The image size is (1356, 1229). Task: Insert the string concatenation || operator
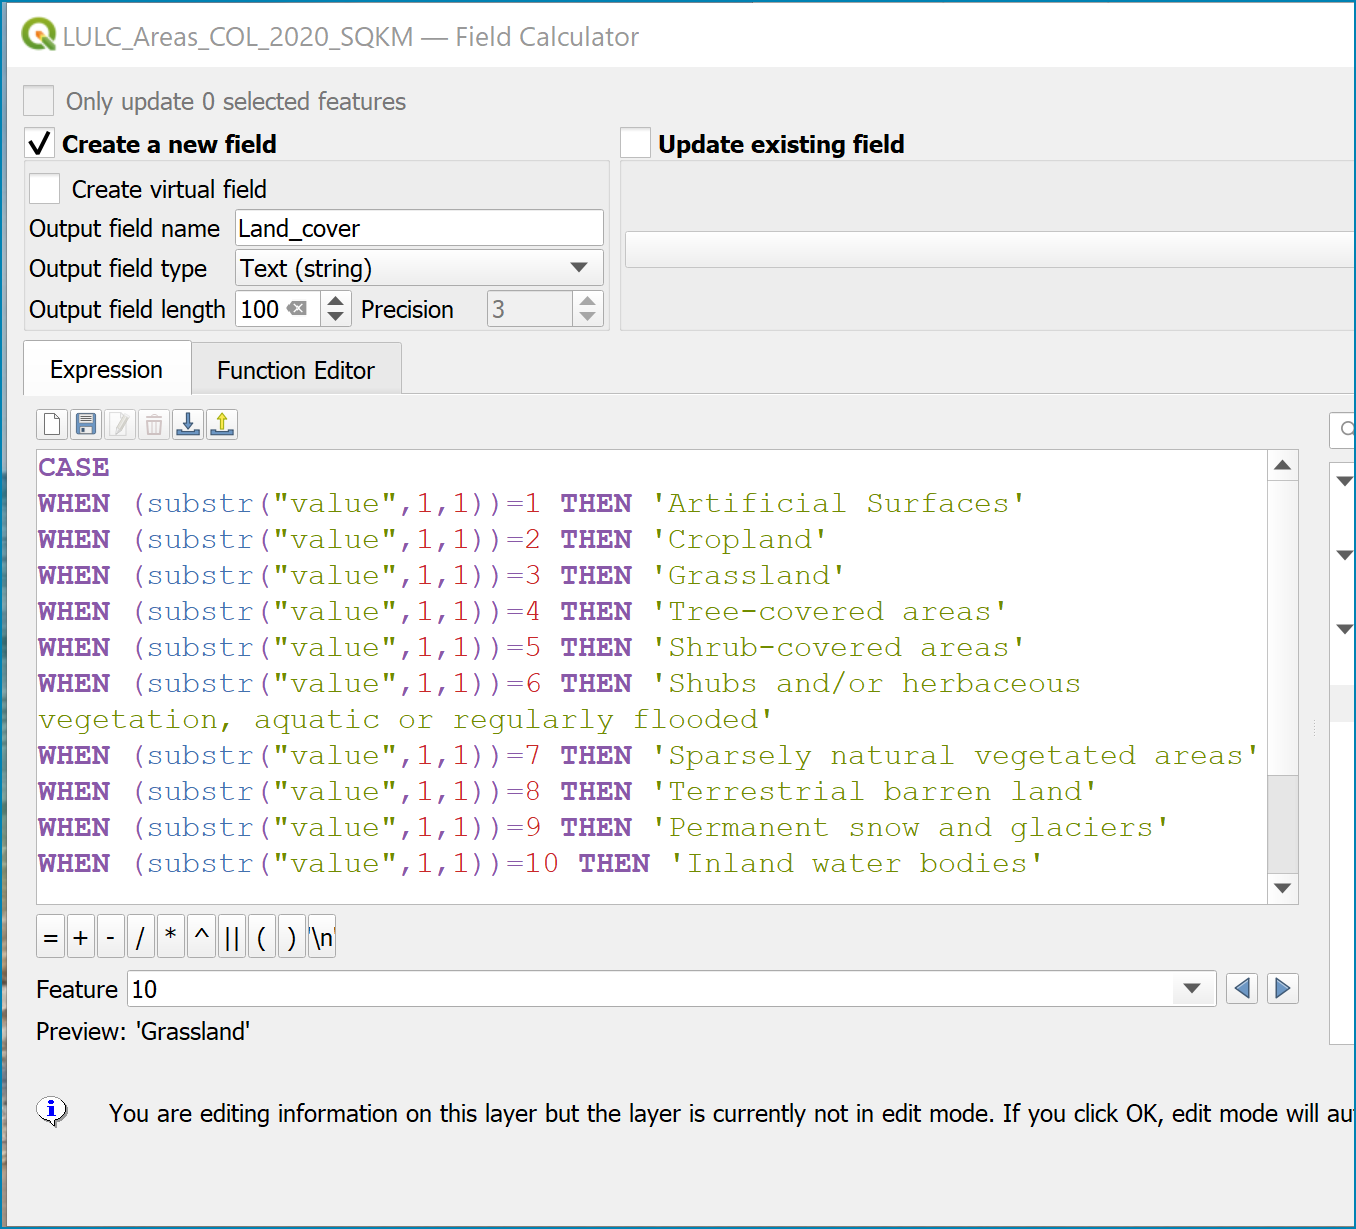[232, 938]
